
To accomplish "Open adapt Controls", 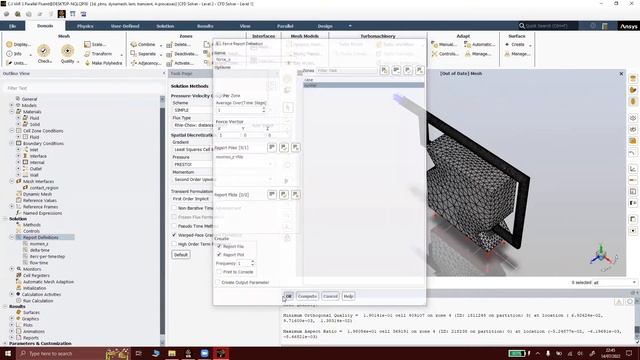I will [445, 53].
